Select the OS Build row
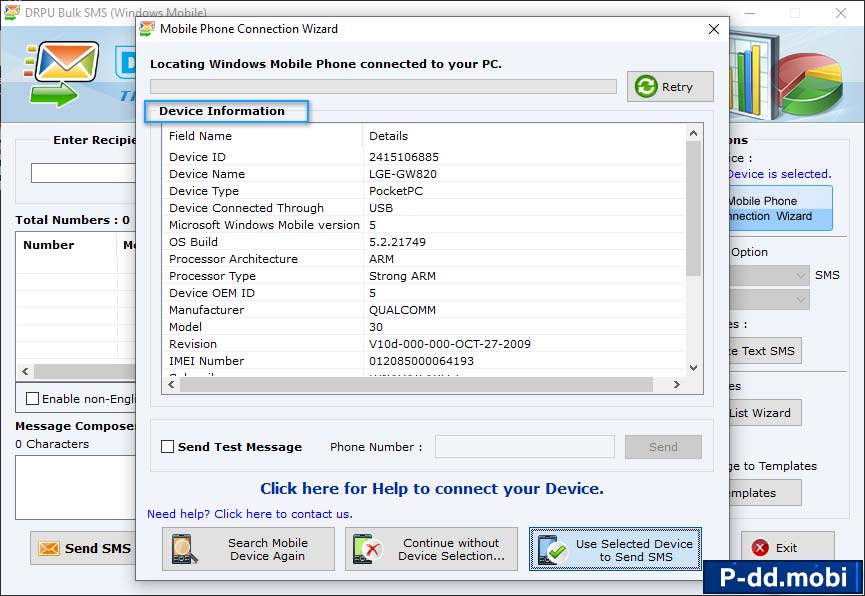Viewport: 865px width, 596px height. pyautogui.click(x=424, y=242)
